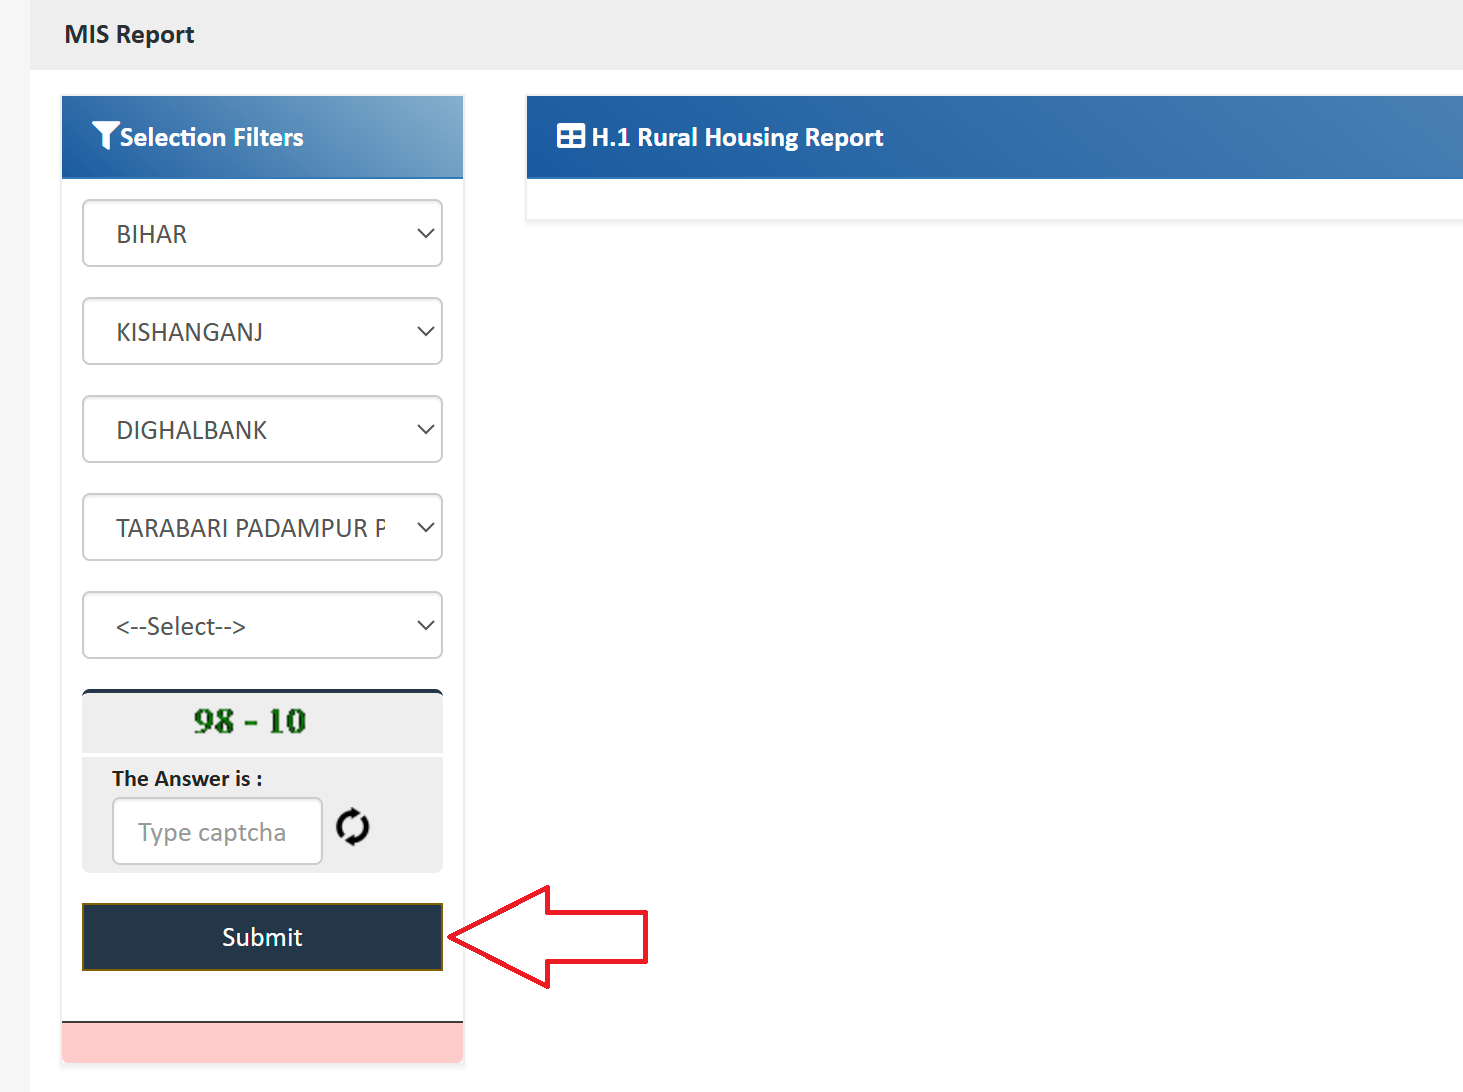The image size is (1463, 1092).
Task: Click the H.1 Rural Housing Report heading
Action: click(x=737, y=137)
